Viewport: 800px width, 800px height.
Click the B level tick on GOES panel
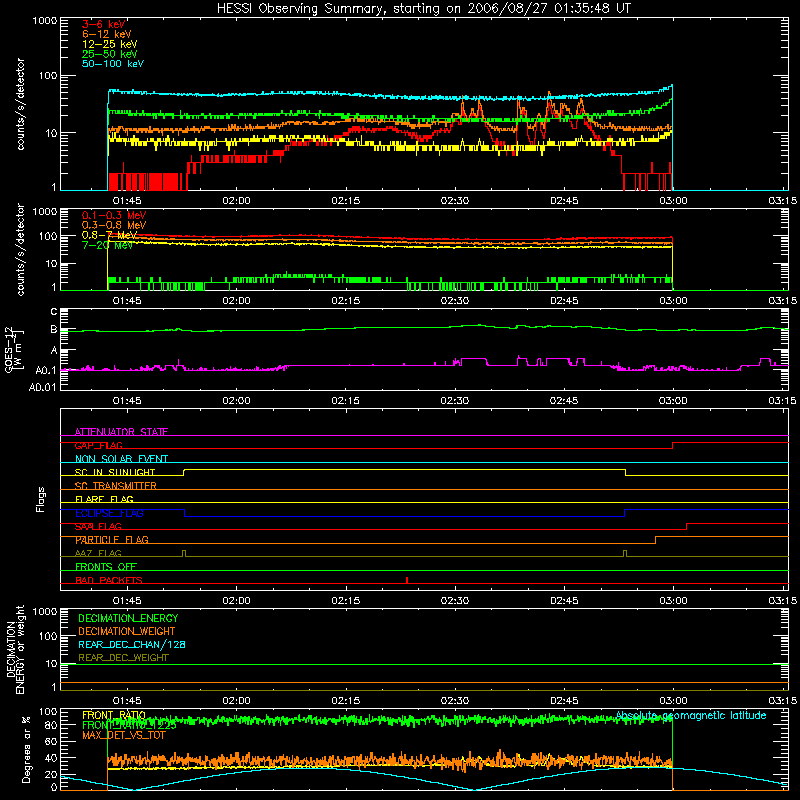[54, 330]
